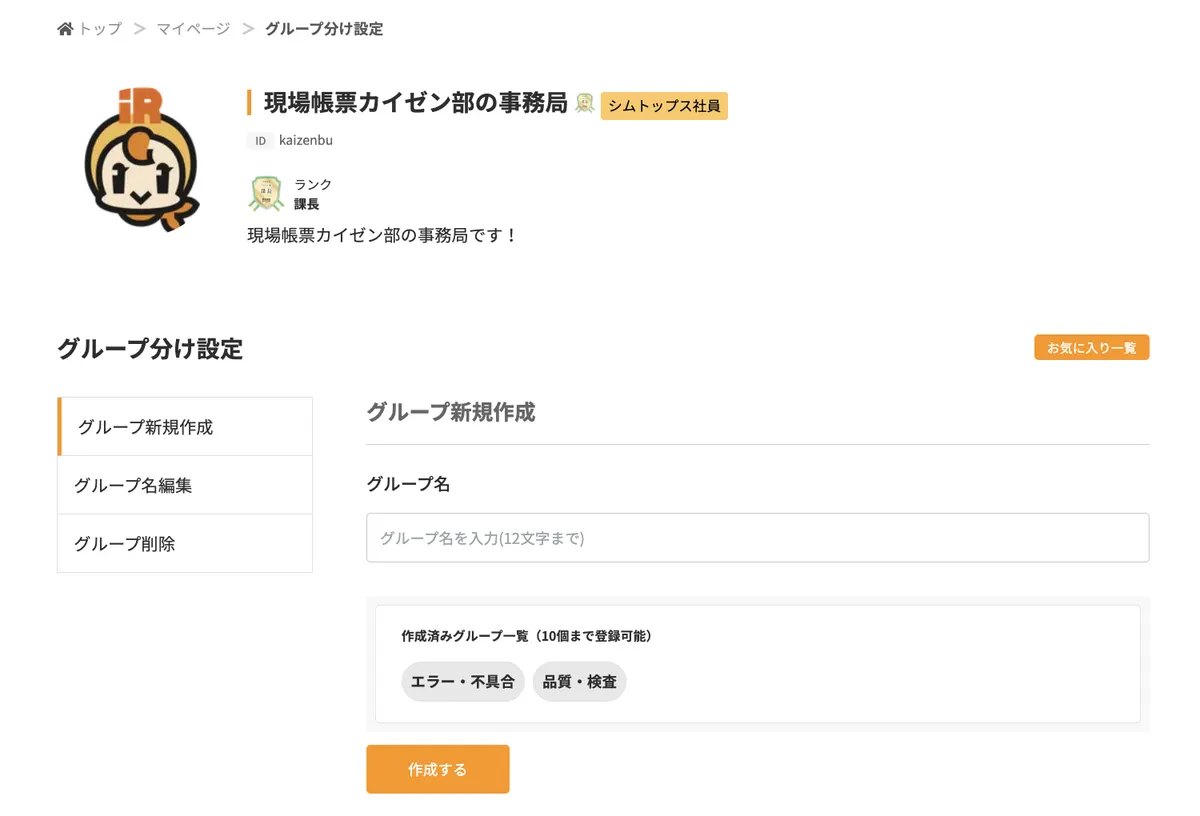The image size is (1200, 816).
Task: Focus the グループ名 input field
Action: [x=757, y=538]
